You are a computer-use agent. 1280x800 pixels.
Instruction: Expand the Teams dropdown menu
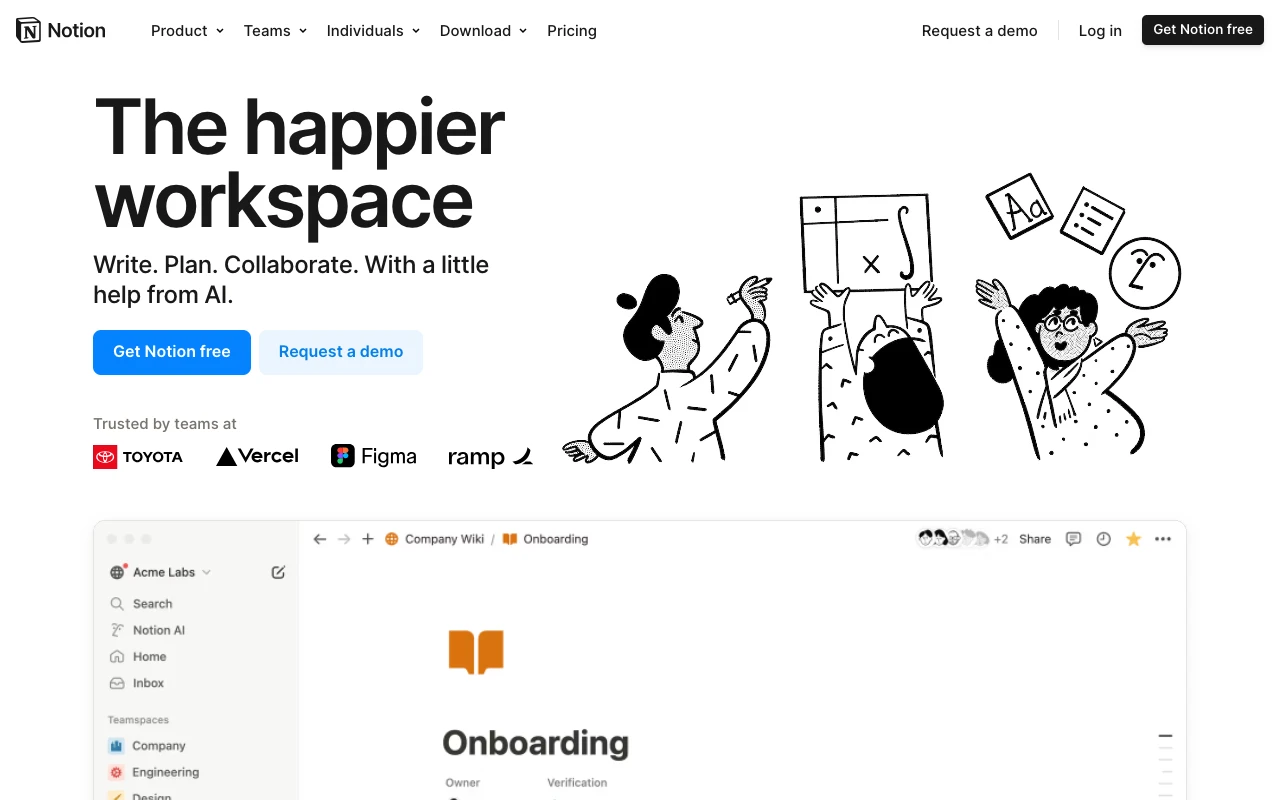coord(275,31)
